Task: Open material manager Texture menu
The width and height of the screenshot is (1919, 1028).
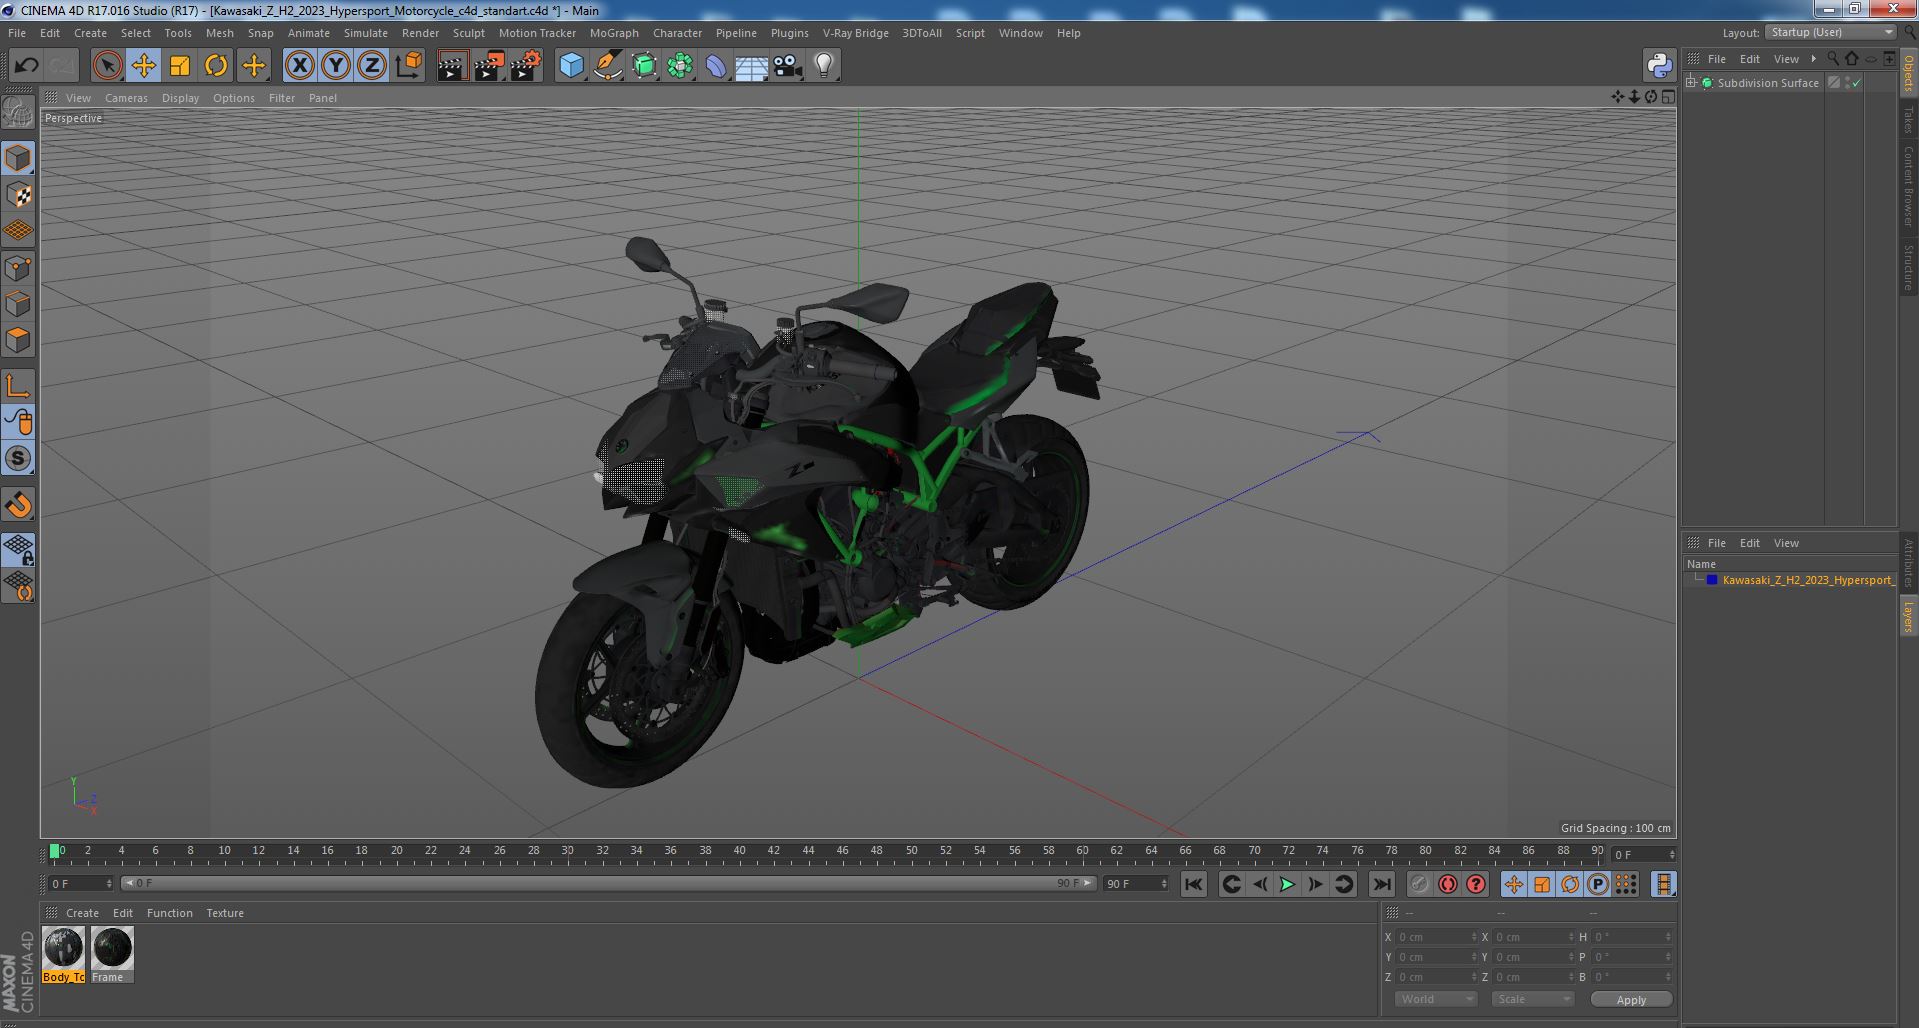Action: (225, 913)
